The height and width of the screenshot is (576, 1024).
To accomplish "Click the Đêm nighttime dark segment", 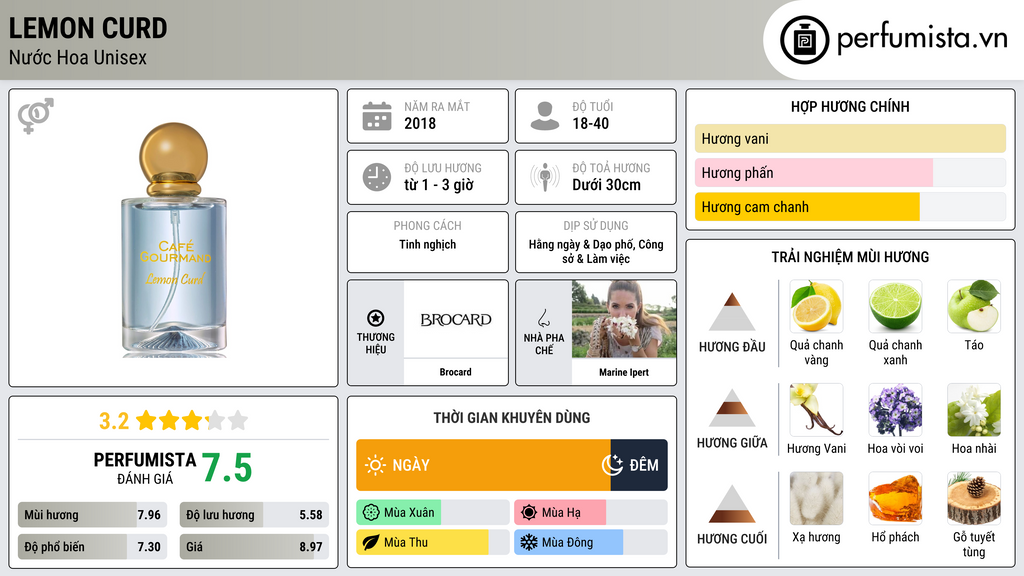I will (x=639, y=465).
